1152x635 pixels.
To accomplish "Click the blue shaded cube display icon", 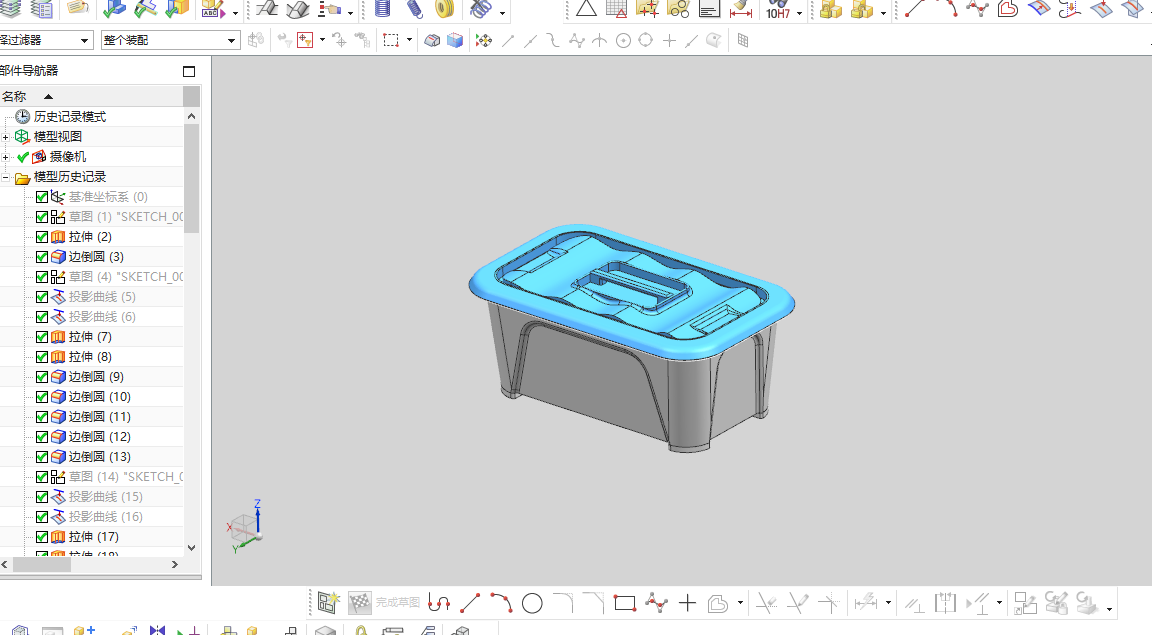I will (x=456, y=40).
